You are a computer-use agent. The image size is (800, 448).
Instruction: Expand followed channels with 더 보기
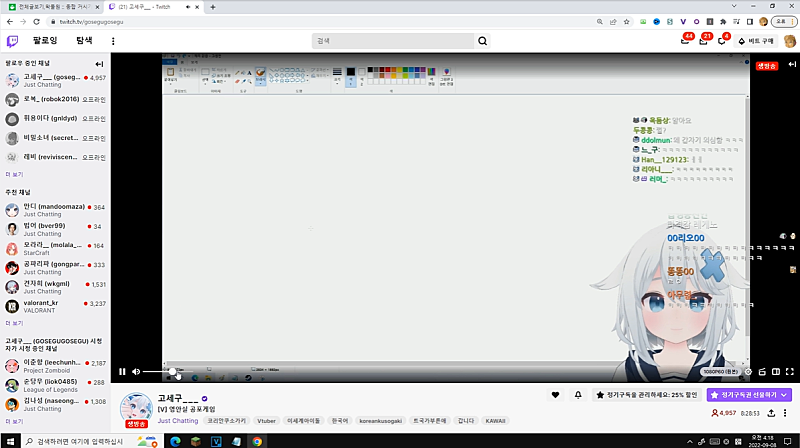14,175
